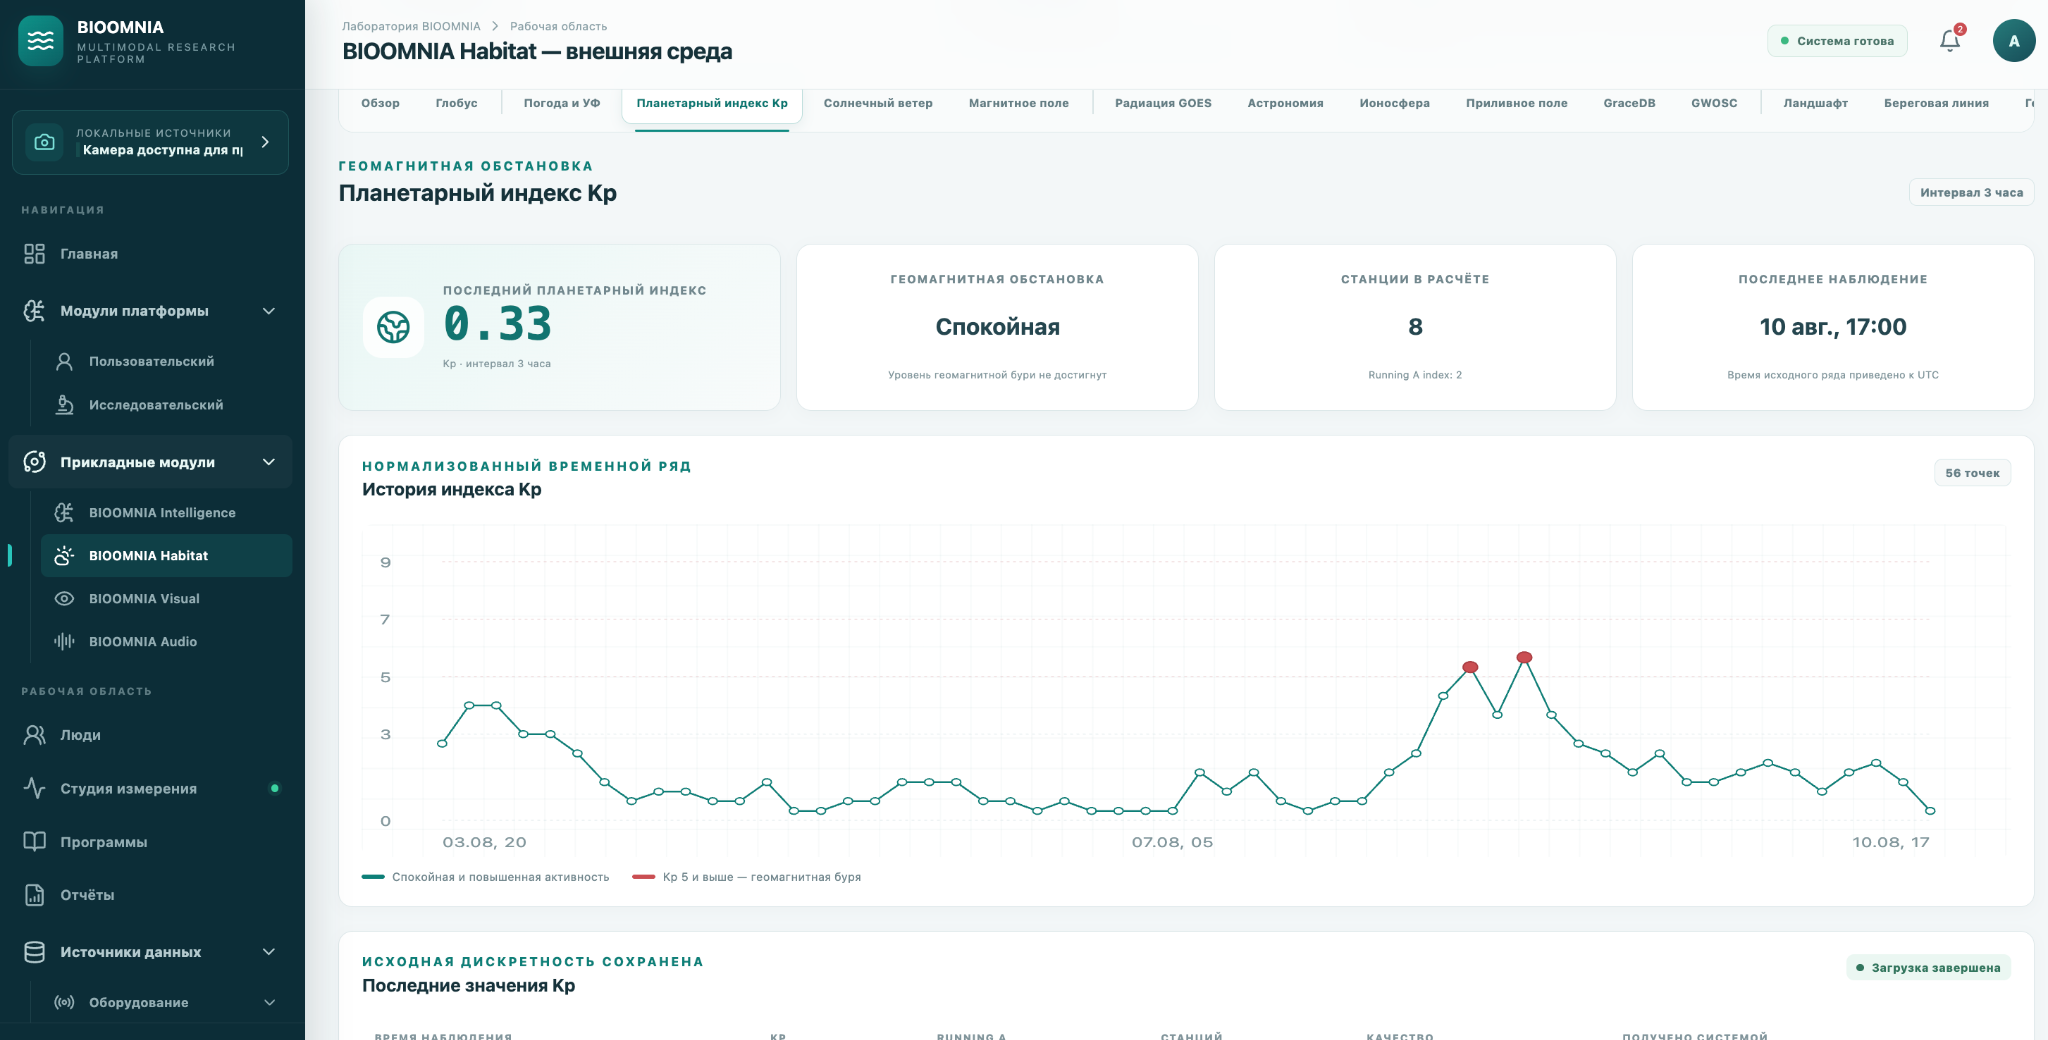The width and height of the screenshot is (2048, 1040).
Task: Click the Модули платформы brain icon
Action: 35,311
